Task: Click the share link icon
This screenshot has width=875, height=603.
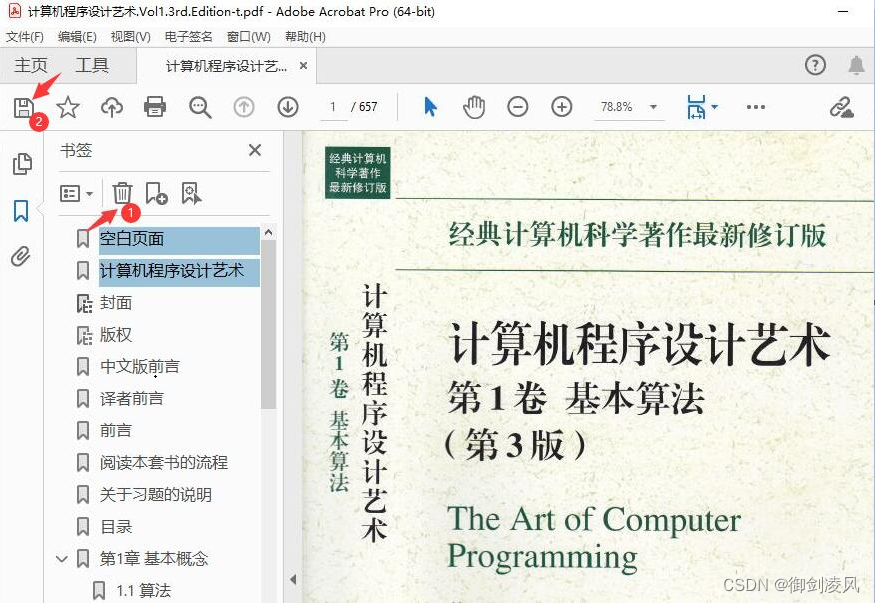Action: (x=842, y=107)
